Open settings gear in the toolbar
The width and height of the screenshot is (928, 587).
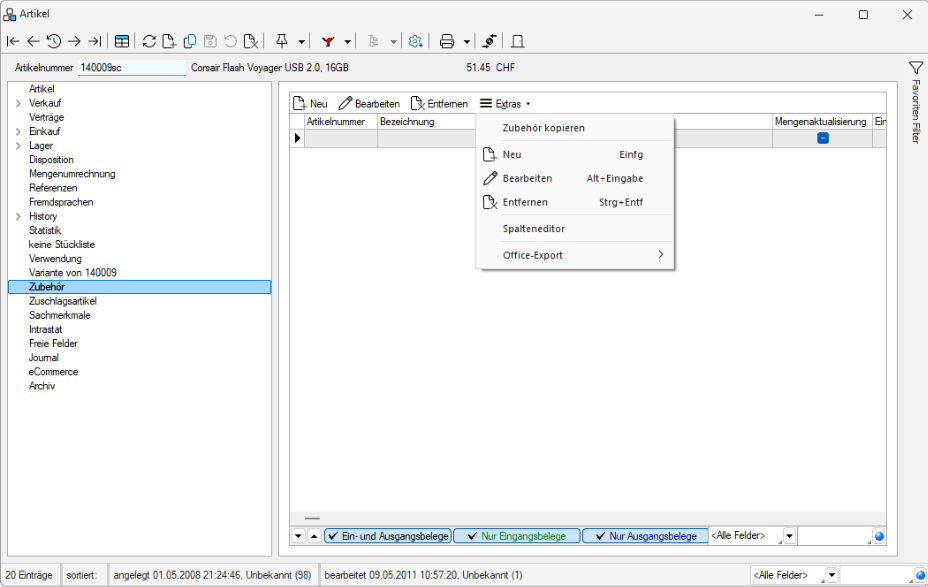tap(416, 41)
